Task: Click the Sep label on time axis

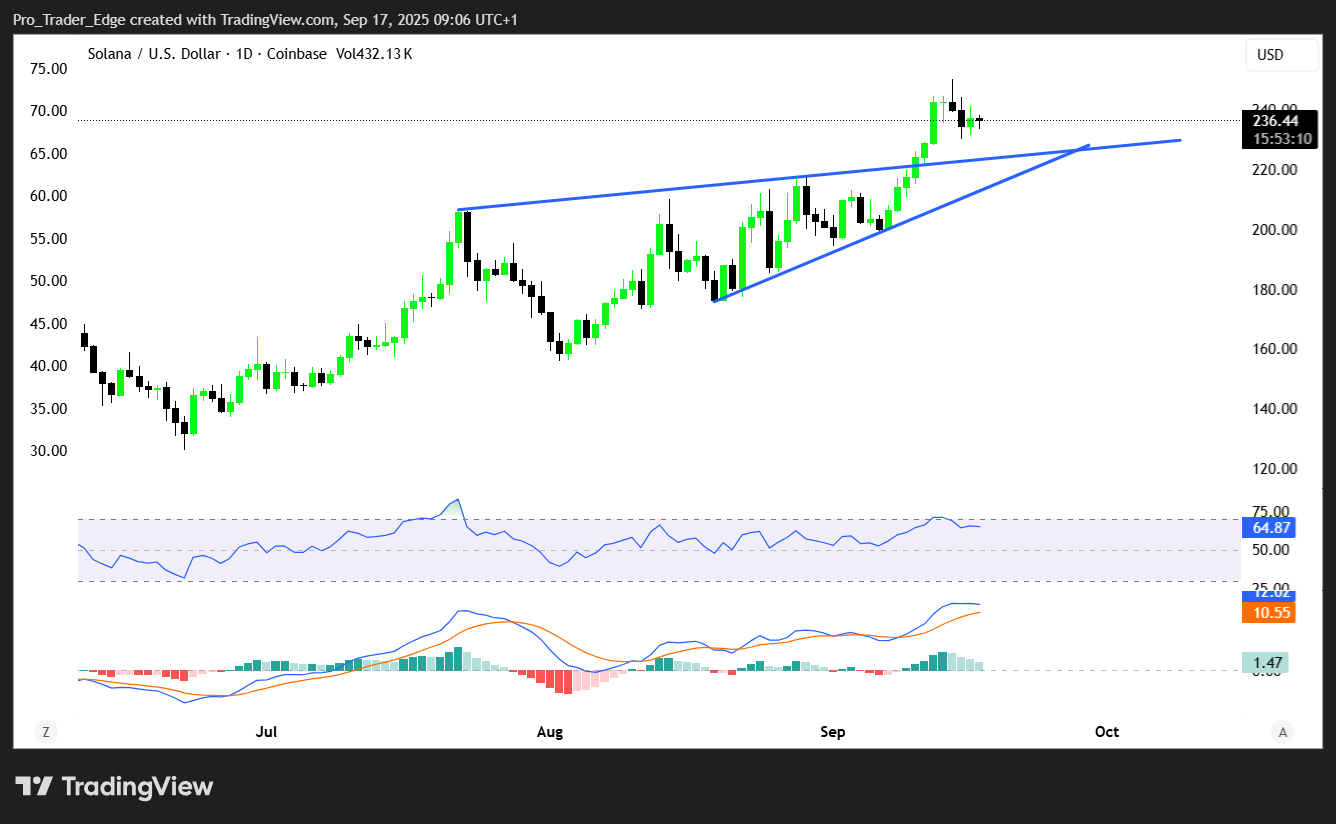Action: (832, 732)
